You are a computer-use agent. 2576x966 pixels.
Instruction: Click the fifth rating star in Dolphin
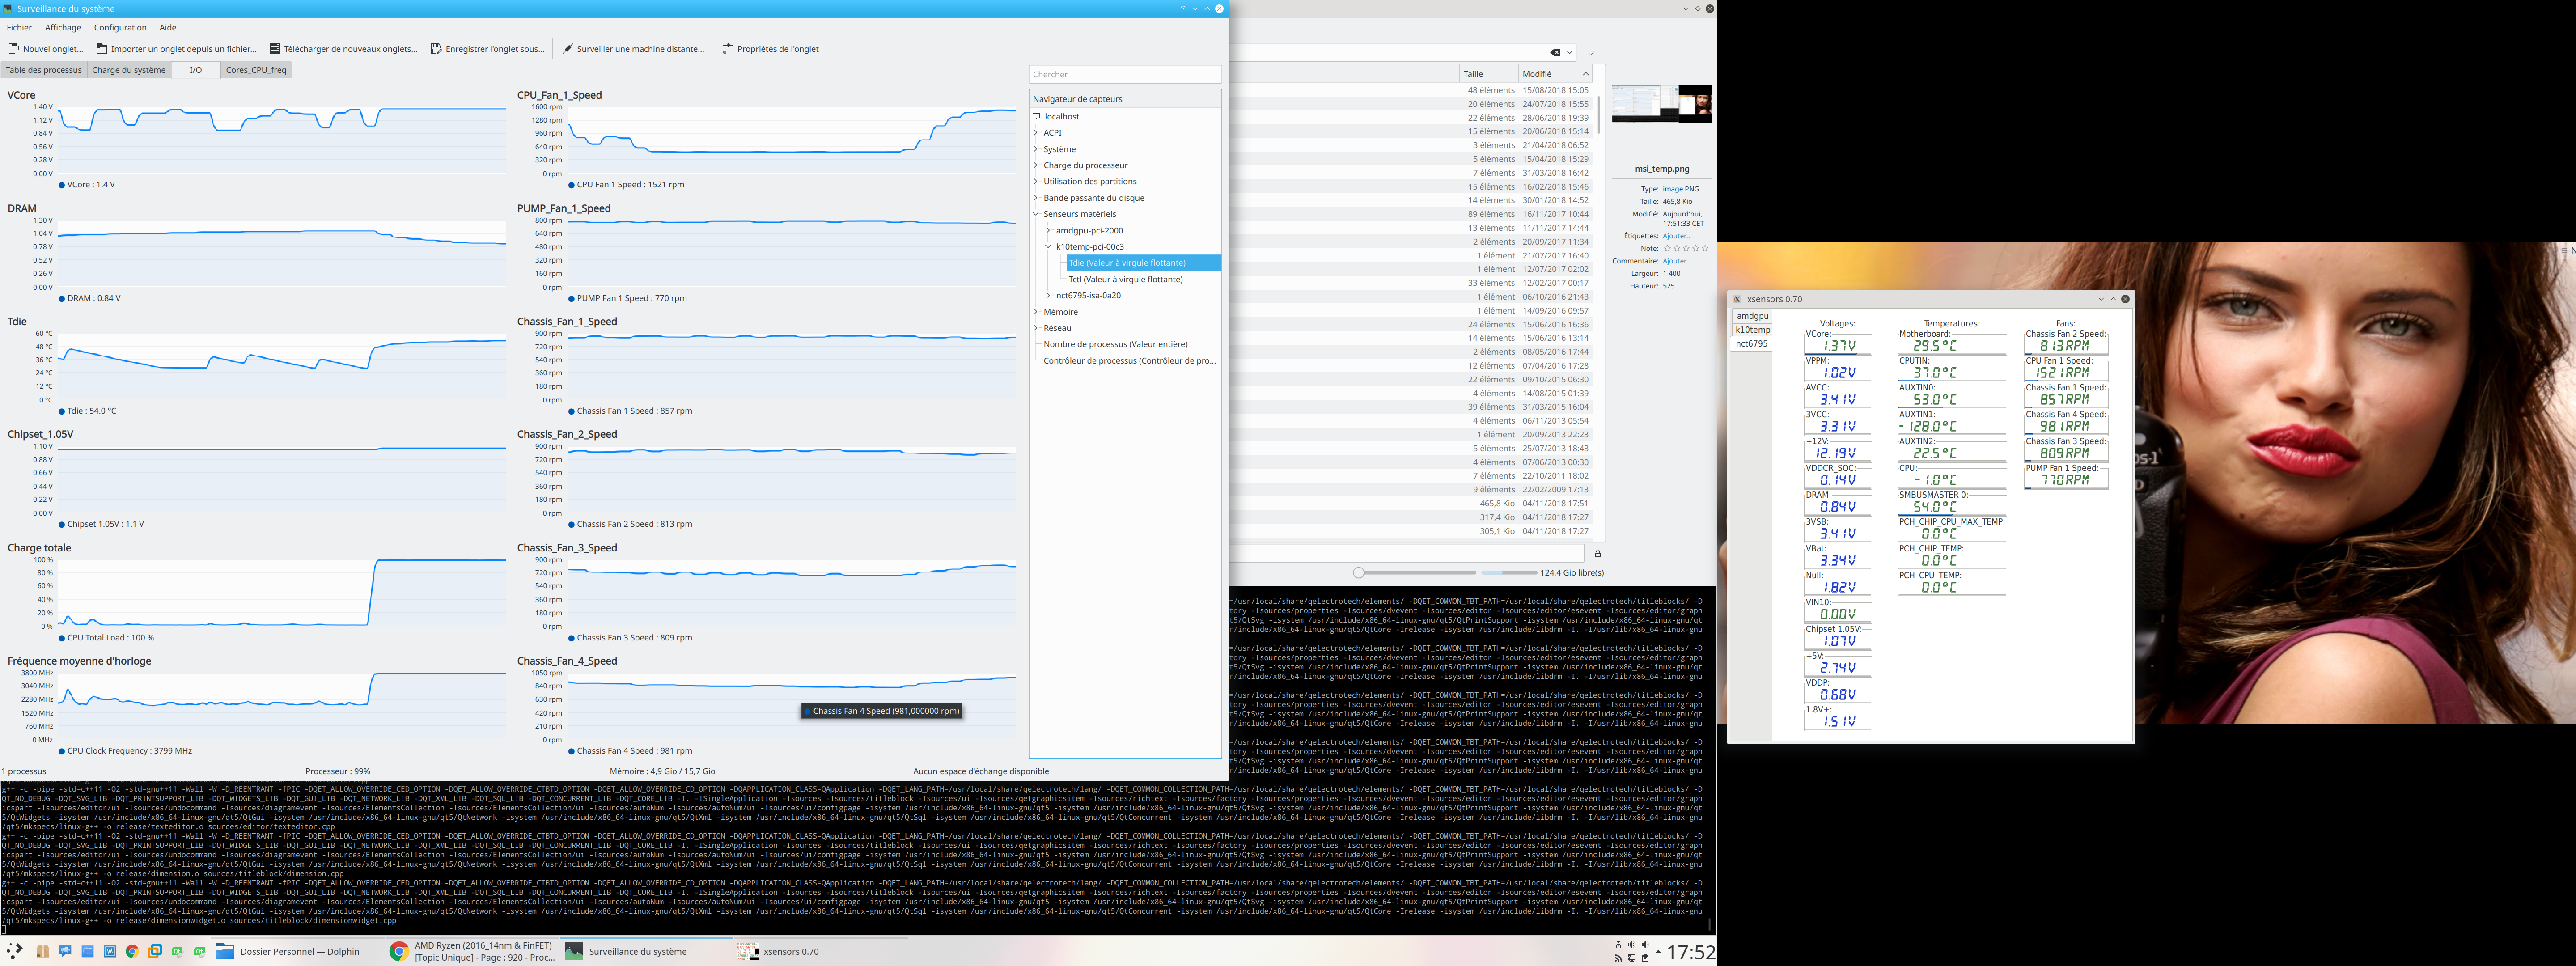pyautogui.click(x=1705, y=249)
